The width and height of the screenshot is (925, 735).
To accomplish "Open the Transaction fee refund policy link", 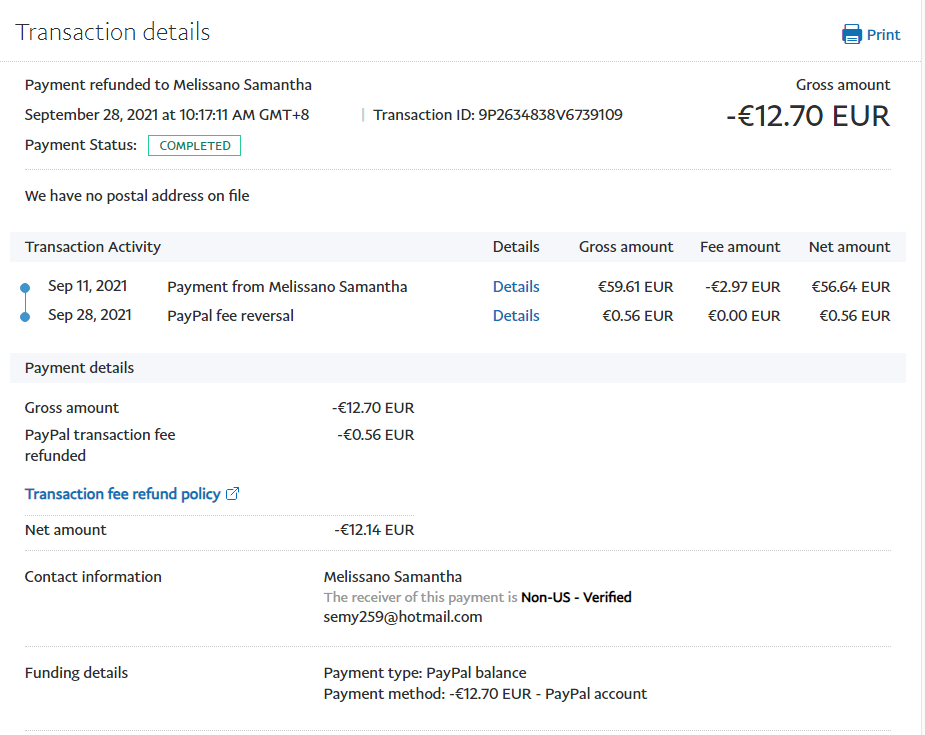I will (x=122, y=494).
